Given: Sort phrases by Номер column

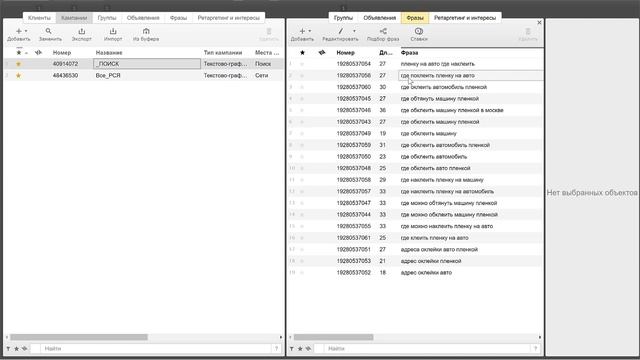Looking at the screenshot, I should (346, 53).
